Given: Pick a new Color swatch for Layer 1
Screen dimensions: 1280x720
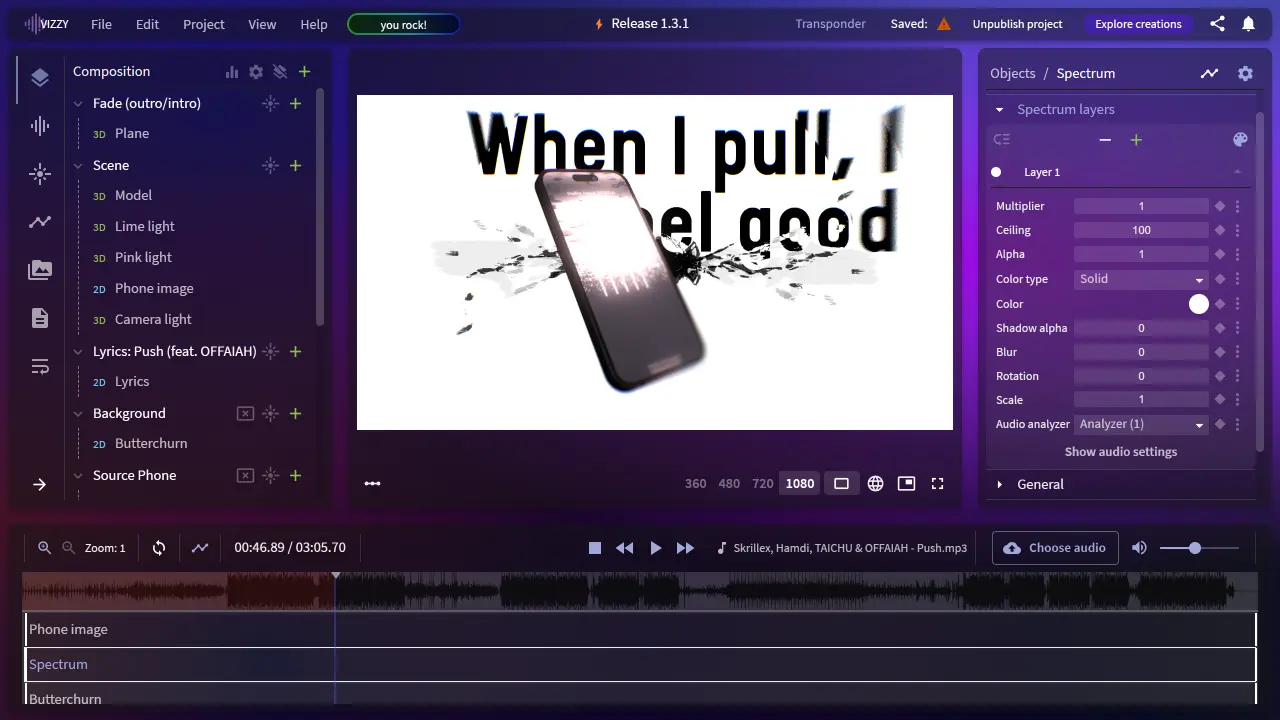Looking at the screenshot, I should 1198,304.
